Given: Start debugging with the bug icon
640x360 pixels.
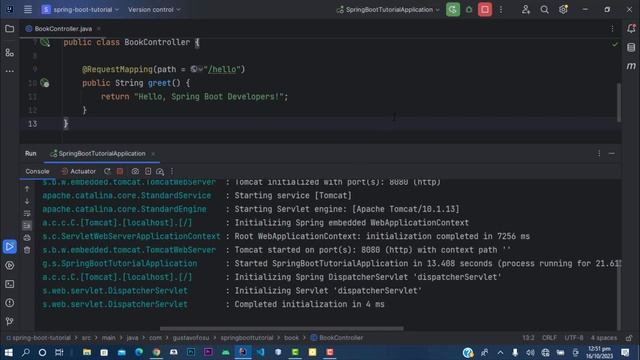Looking at the screenshot, I should [x=469, y=9].
